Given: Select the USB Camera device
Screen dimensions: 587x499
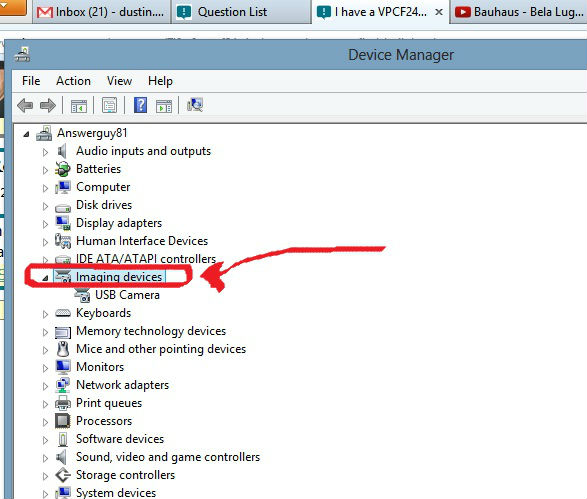Looking at the screenshot, I should [x=127, y=295].
